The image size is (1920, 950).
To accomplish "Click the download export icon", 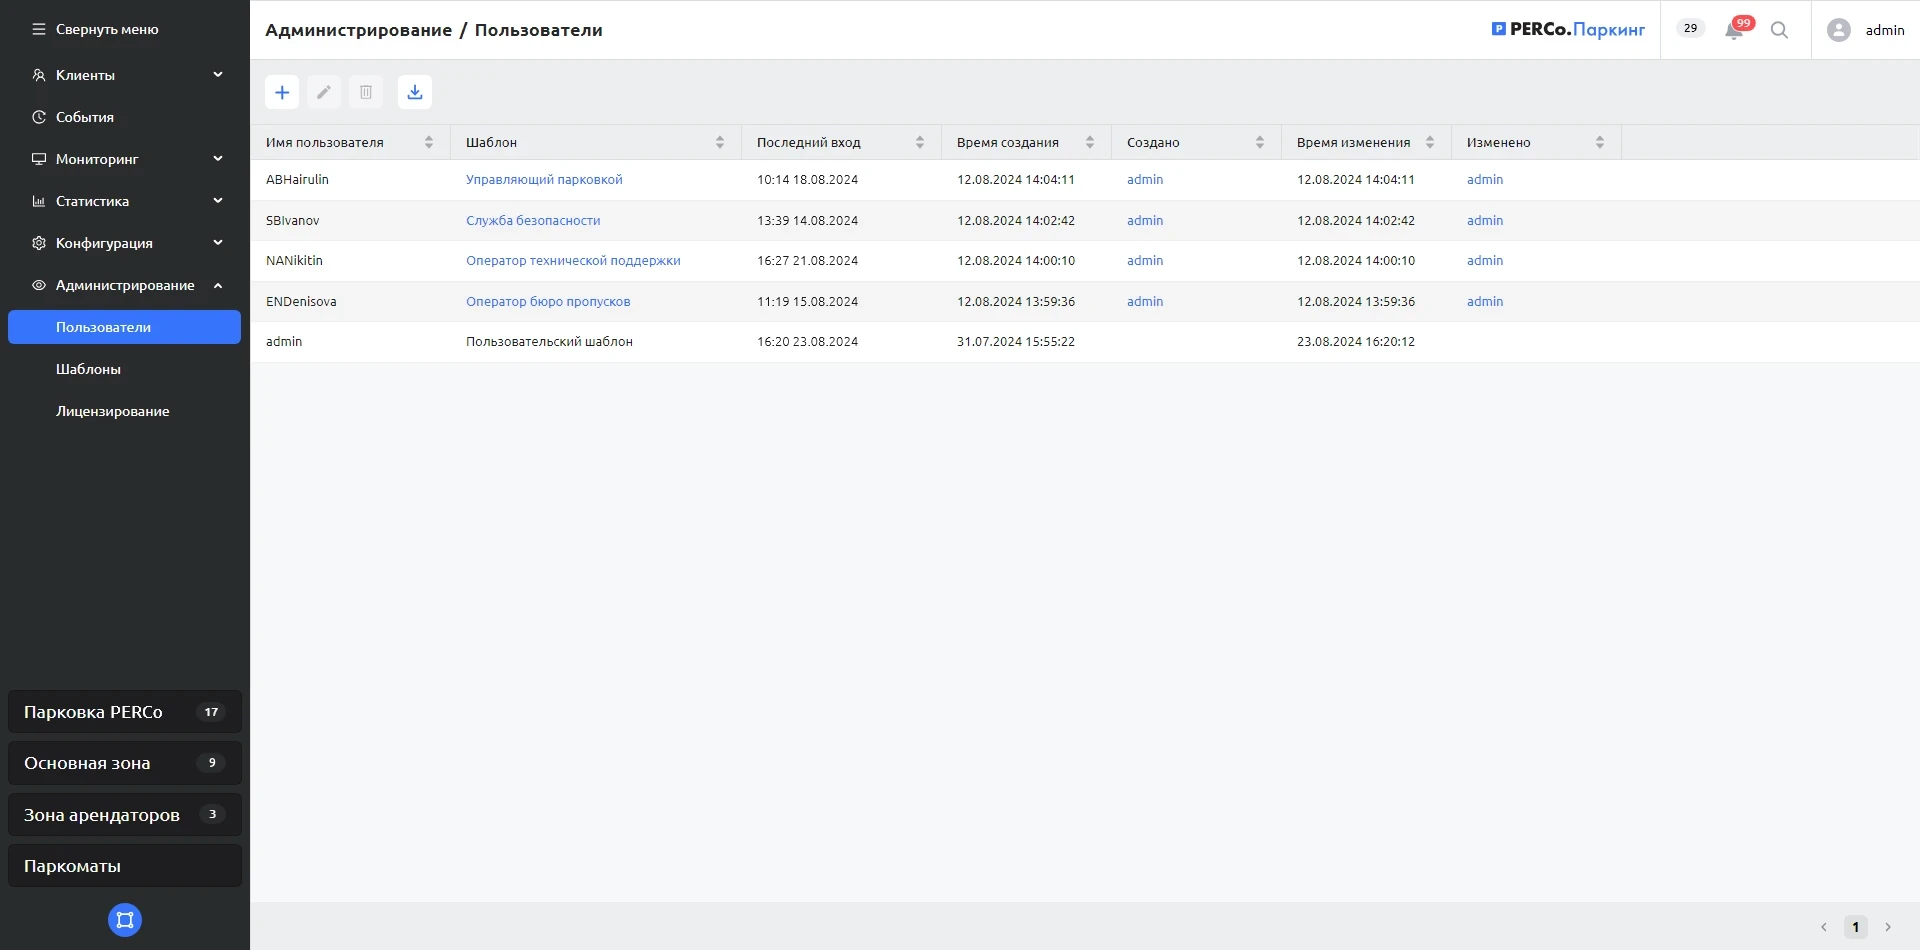I will tap(415, 92).
